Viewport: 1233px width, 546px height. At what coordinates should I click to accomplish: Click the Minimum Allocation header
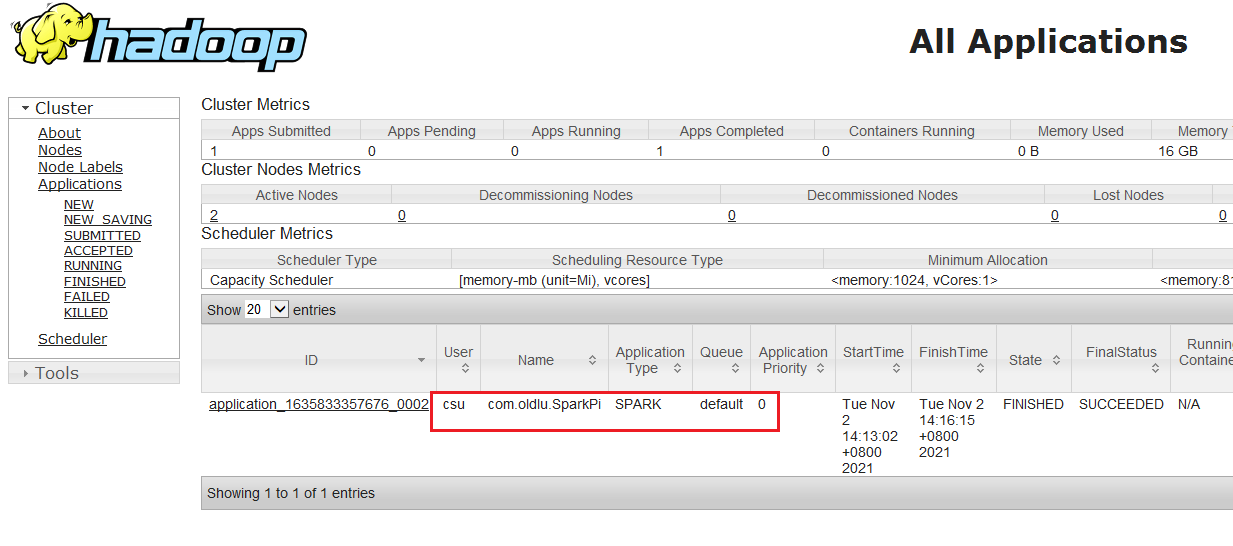tap(988, 260)
